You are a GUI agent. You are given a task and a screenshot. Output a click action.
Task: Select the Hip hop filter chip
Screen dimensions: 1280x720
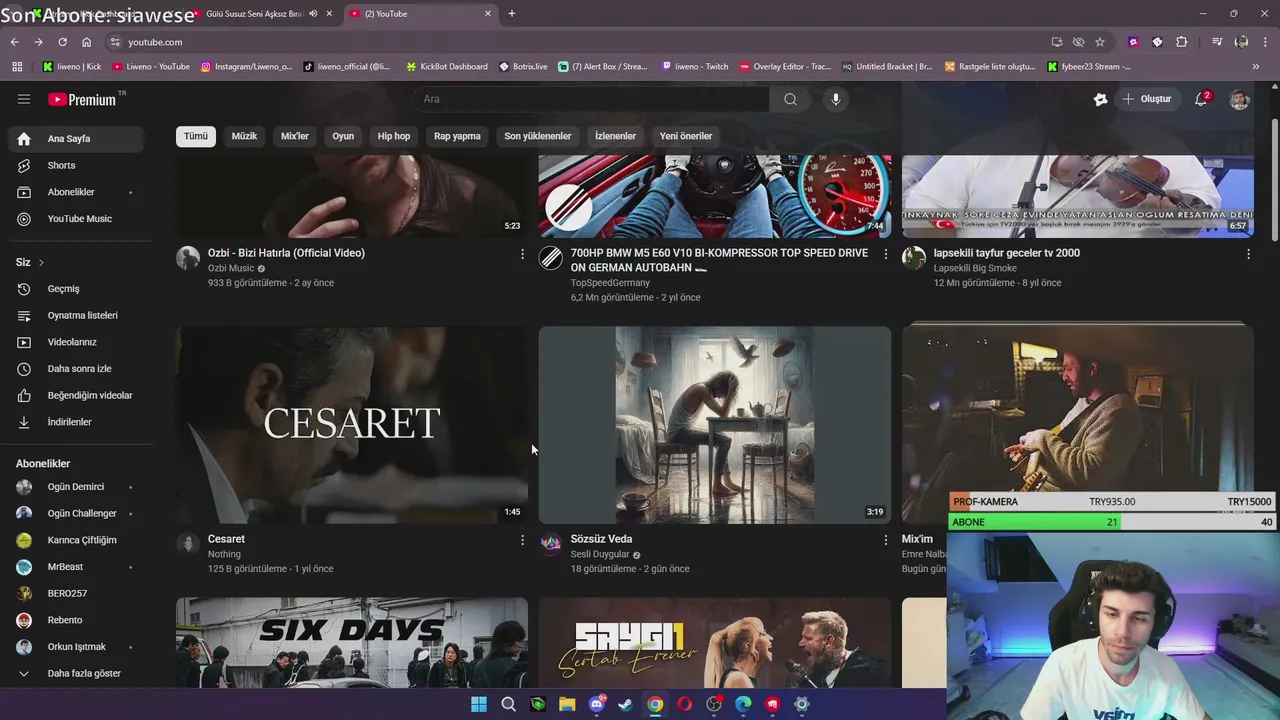pyautogui.click(x=394, y=136)
